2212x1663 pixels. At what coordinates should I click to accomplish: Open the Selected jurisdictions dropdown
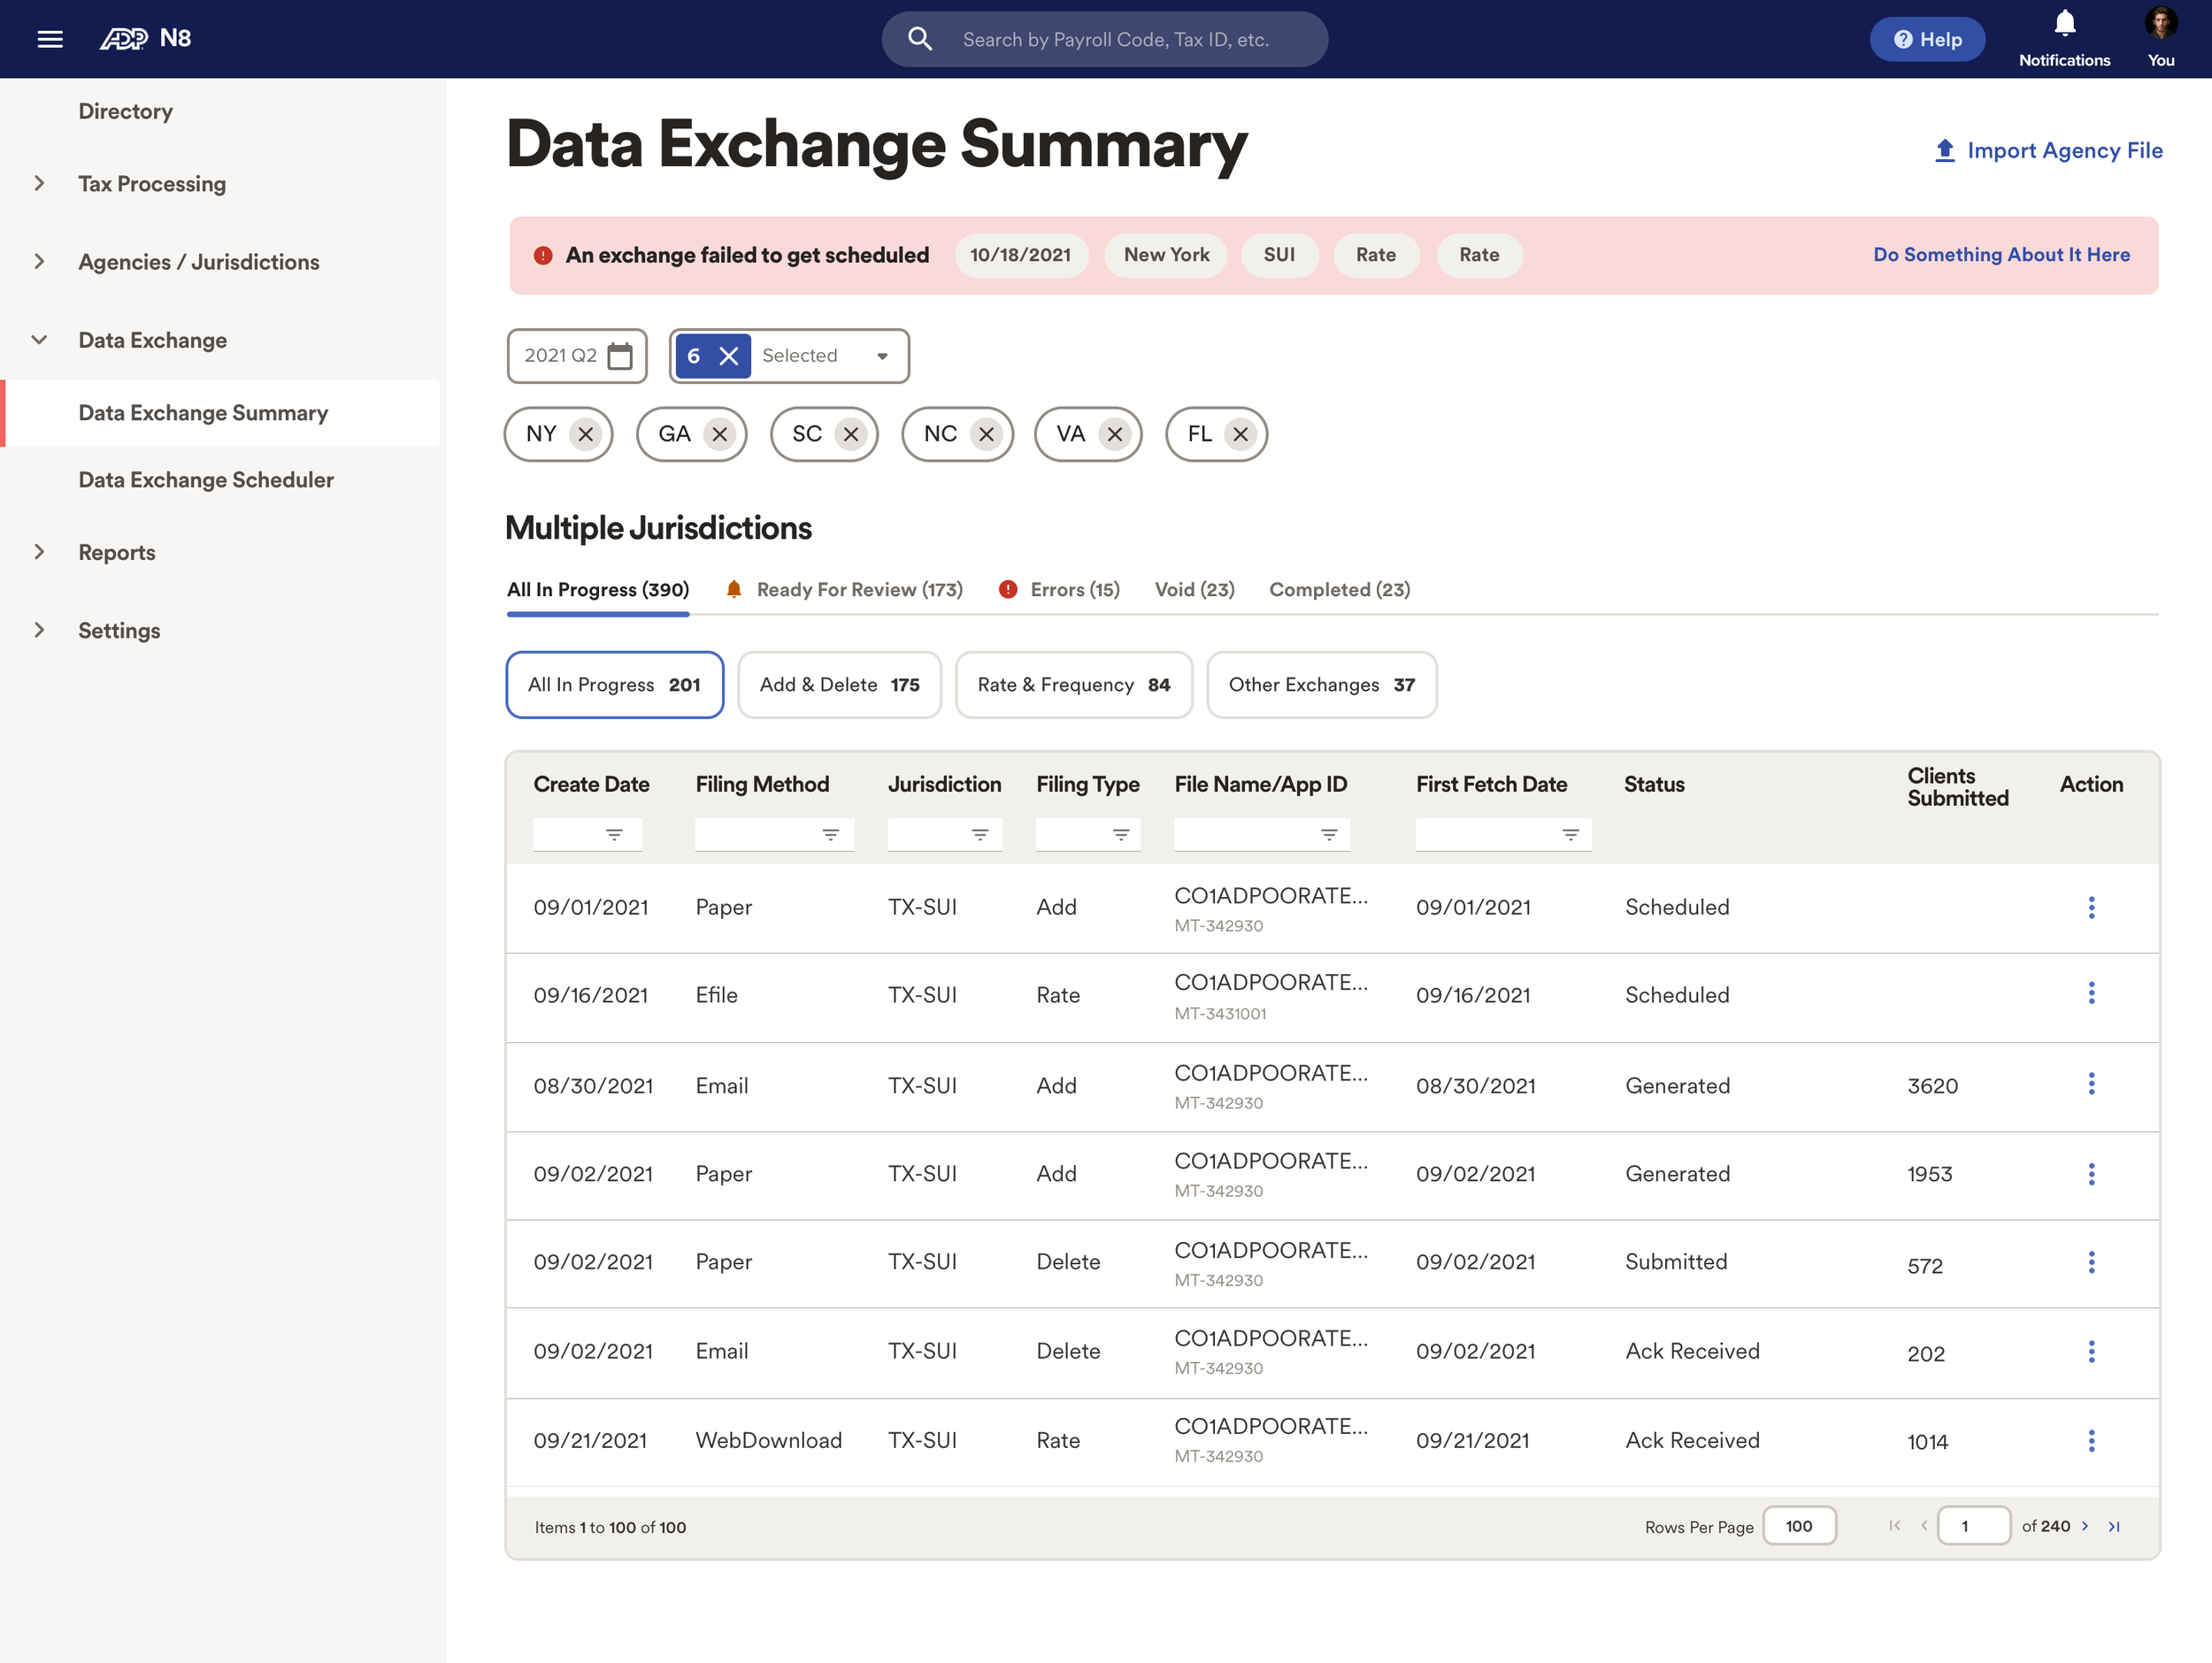(881, 356)
